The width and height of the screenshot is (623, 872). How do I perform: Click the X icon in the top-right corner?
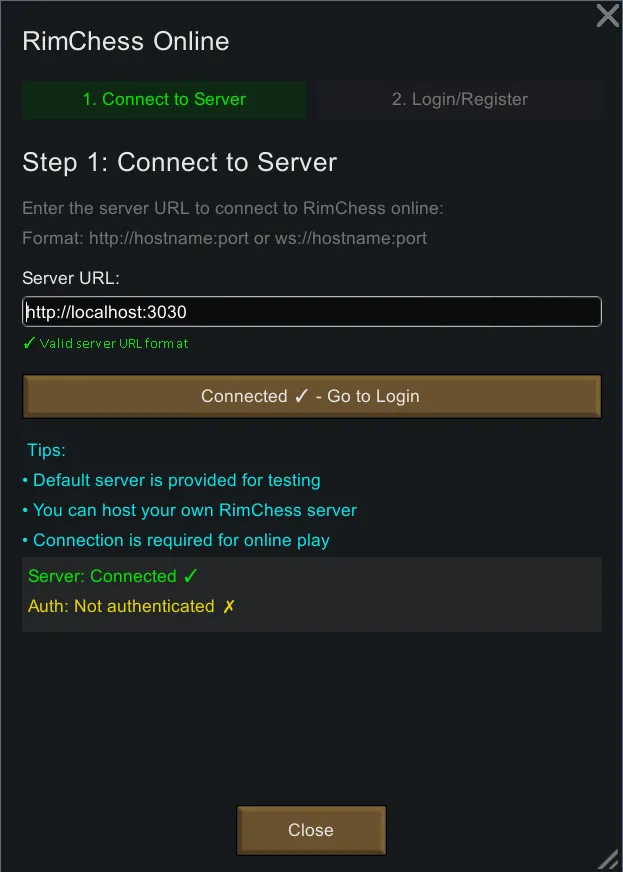coord(607,15)
